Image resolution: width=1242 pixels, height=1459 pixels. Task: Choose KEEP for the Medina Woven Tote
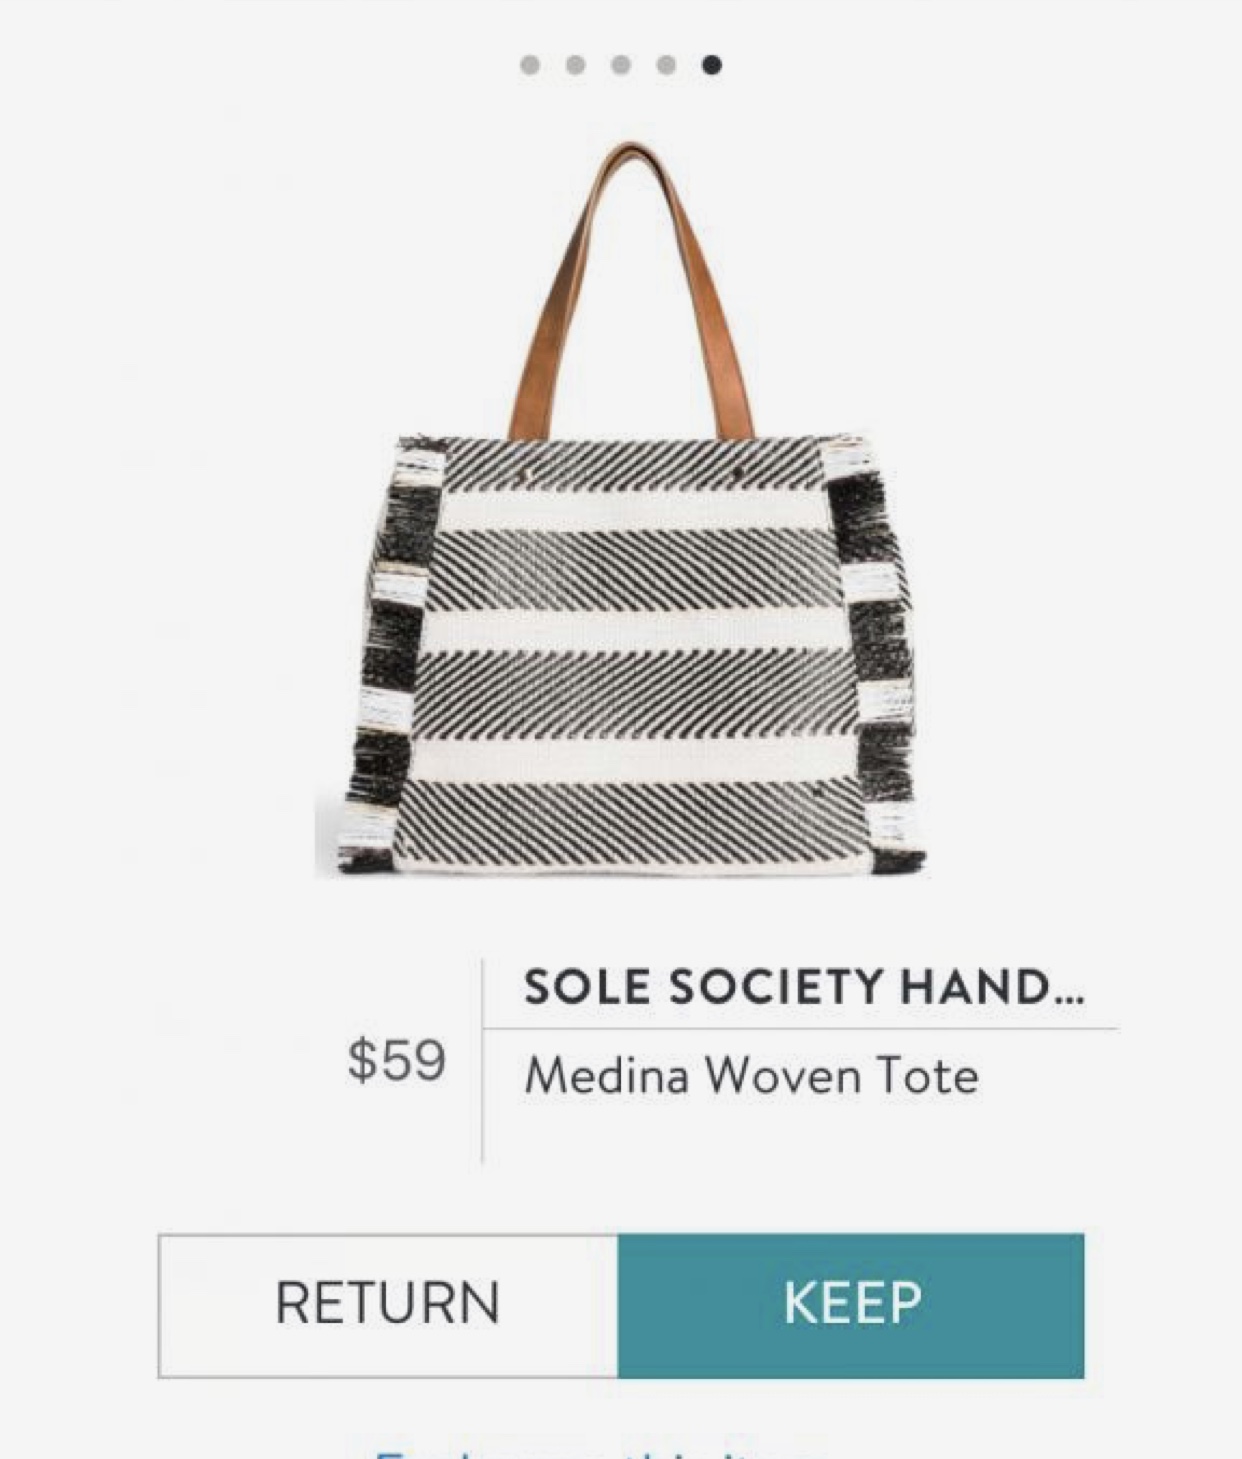[851, 1305]
